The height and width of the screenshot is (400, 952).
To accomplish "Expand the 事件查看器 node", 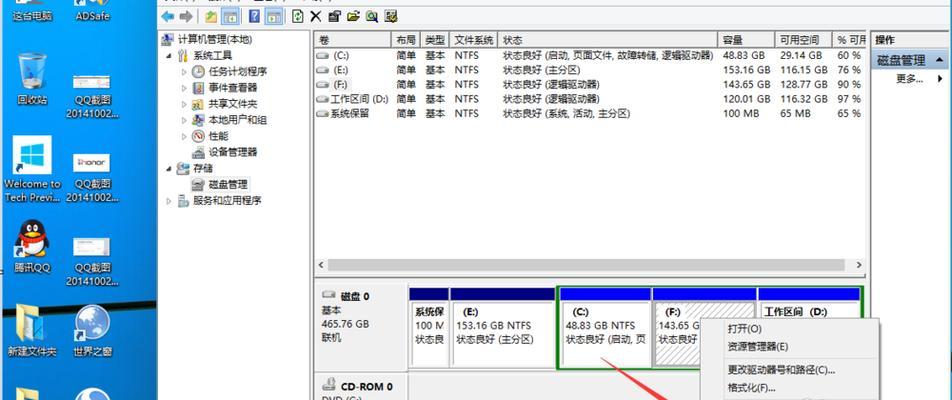I will pyautogui.click(x=184, y=88).
